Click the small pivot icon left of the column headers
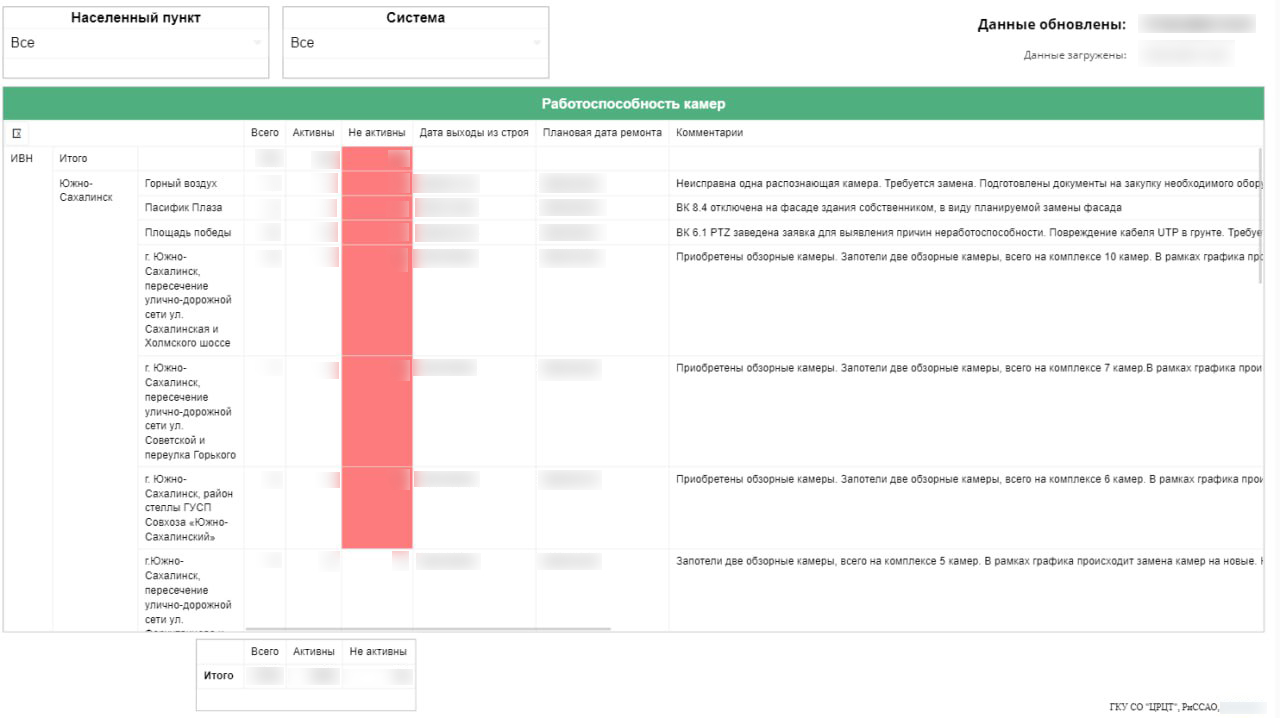Screen dimensions: 1280x718 point(16,133)
